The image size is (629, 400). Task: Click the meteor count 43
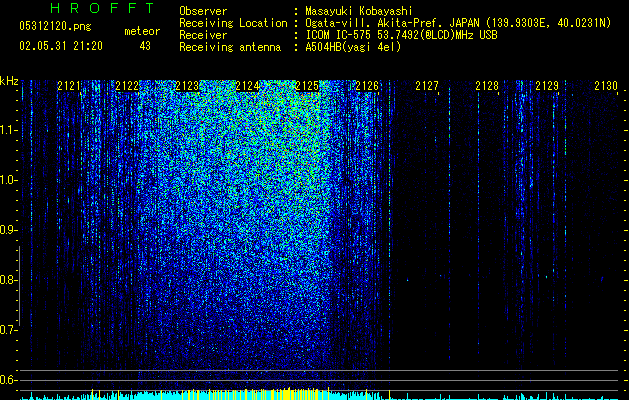click(145, 46)
